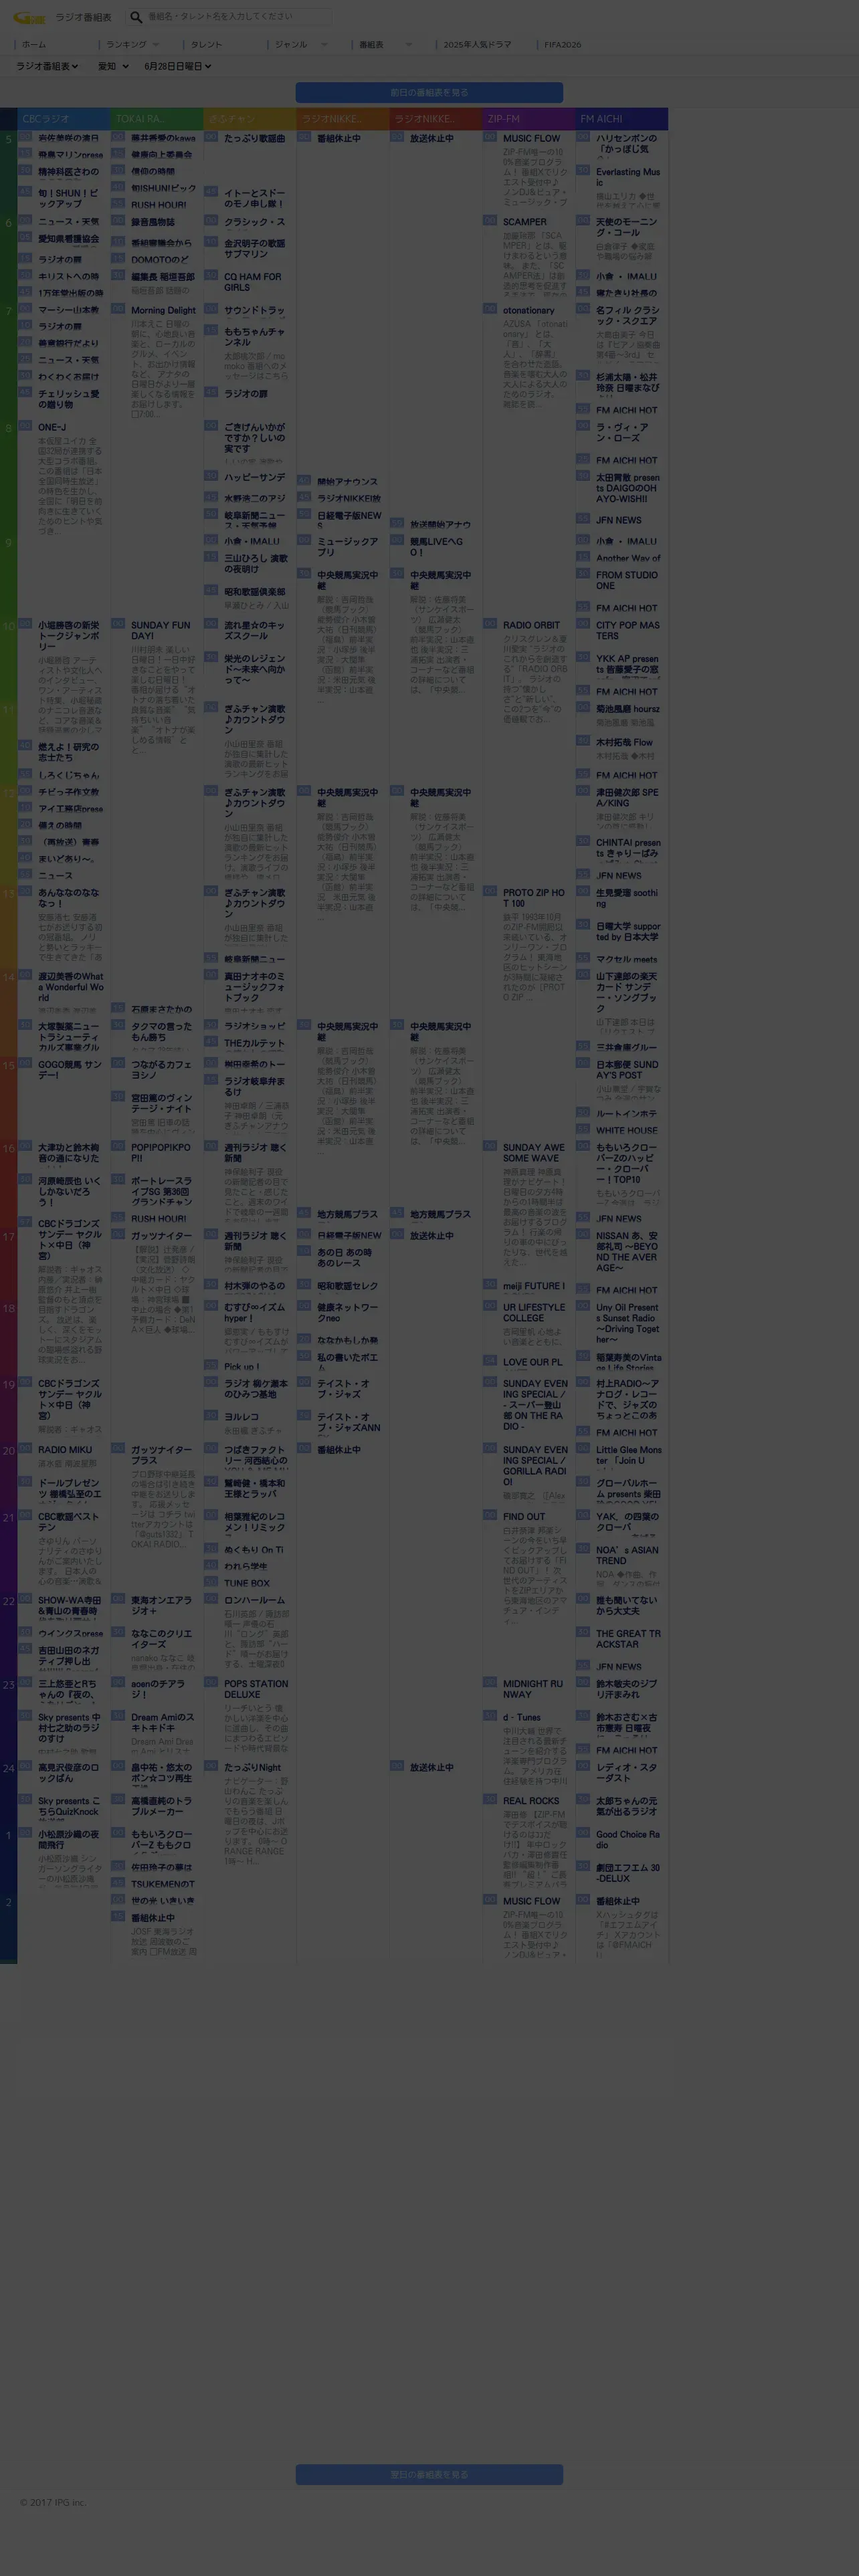Open the 6月28日日曜日 date dropdown
The width and height of the screenshot is (859, 2576).
point(177,66)
